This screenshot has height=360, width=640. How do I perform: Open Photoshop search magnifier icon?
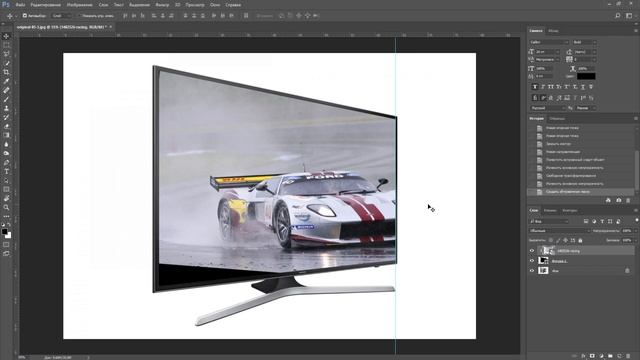point(618,16)
